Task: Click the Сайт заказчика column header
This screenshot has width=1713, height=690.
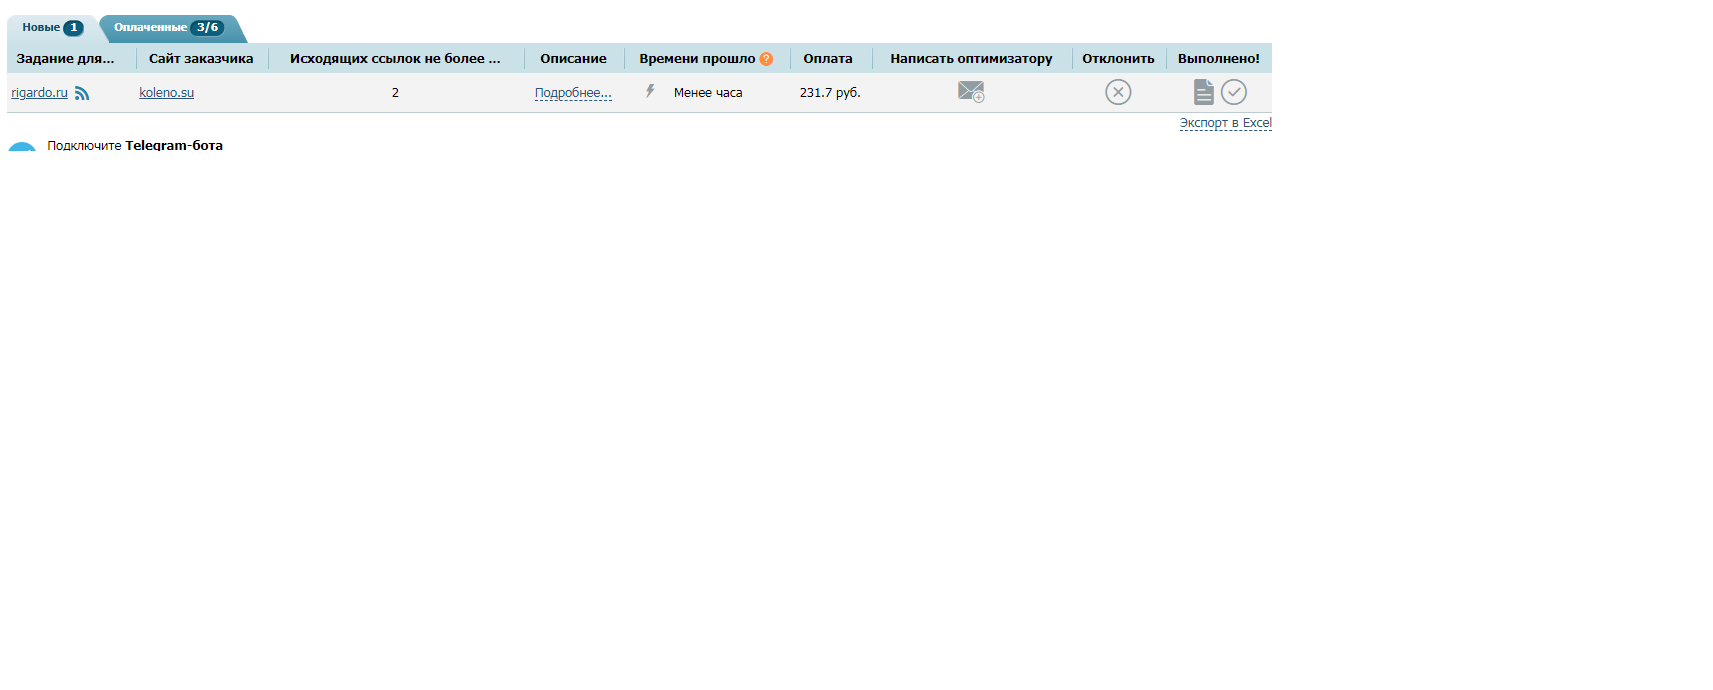Action: point(201,59)
